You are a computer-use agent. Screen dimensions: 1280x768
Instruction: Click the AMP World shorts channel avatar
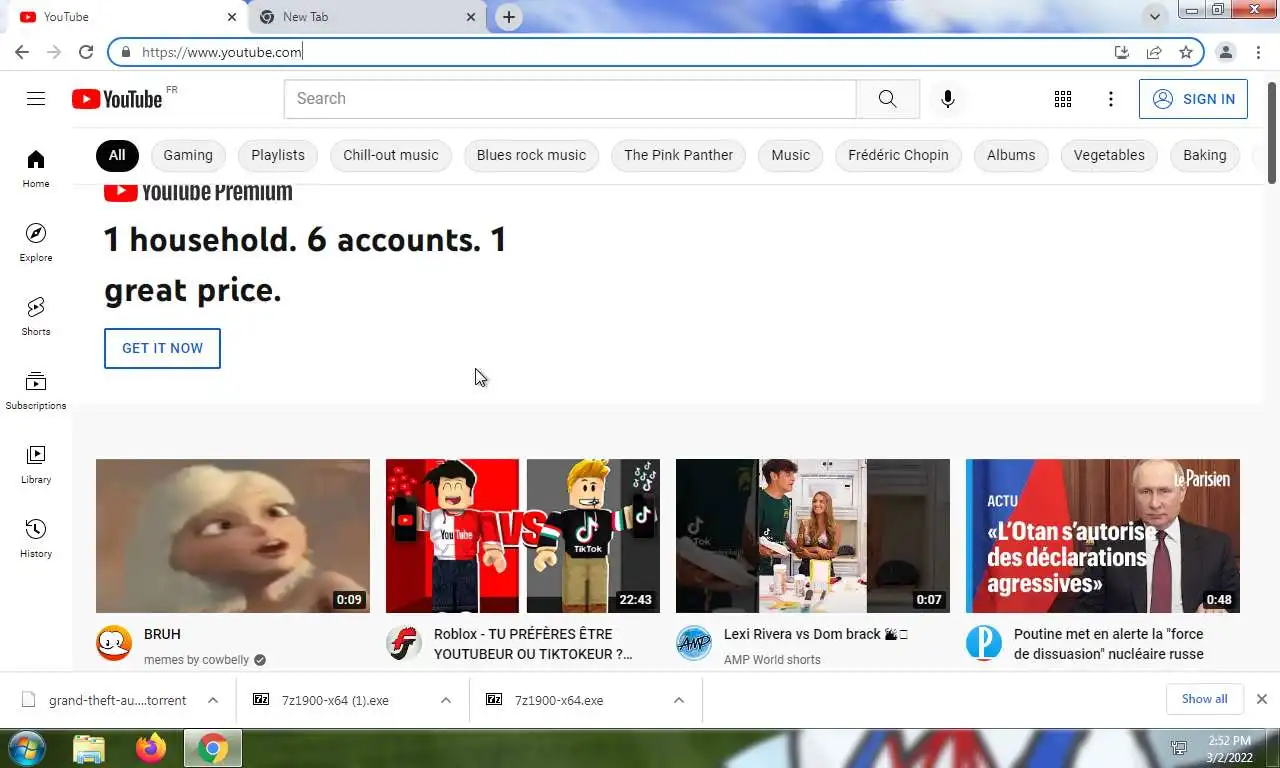coord(694,643)
